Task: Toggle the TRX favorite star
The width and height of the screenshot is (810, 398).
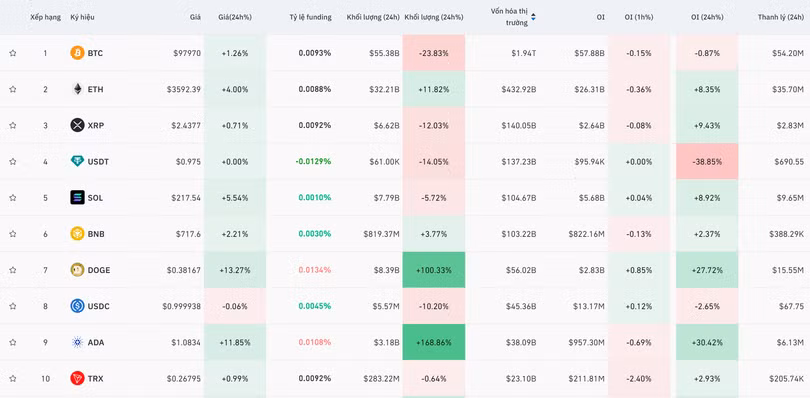Action: (13, 378)
